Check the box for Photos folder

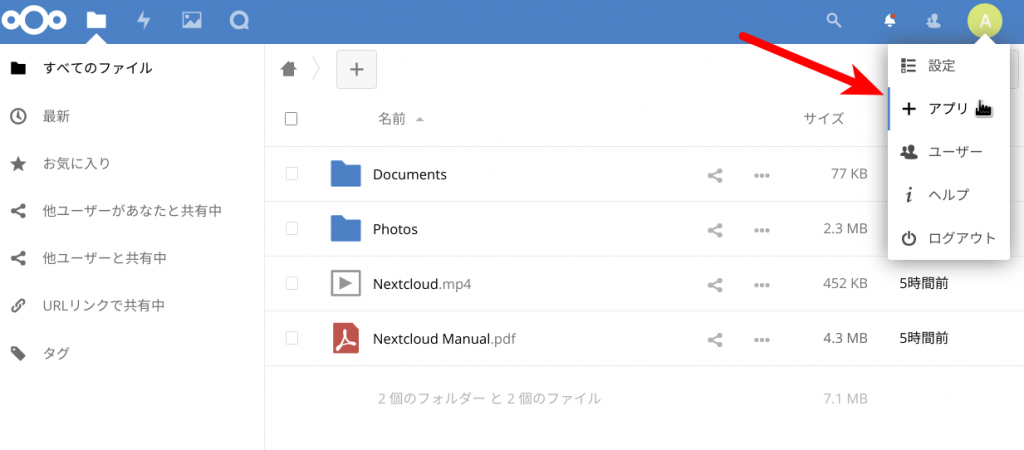pyautogui.click(x=291, y=229)
